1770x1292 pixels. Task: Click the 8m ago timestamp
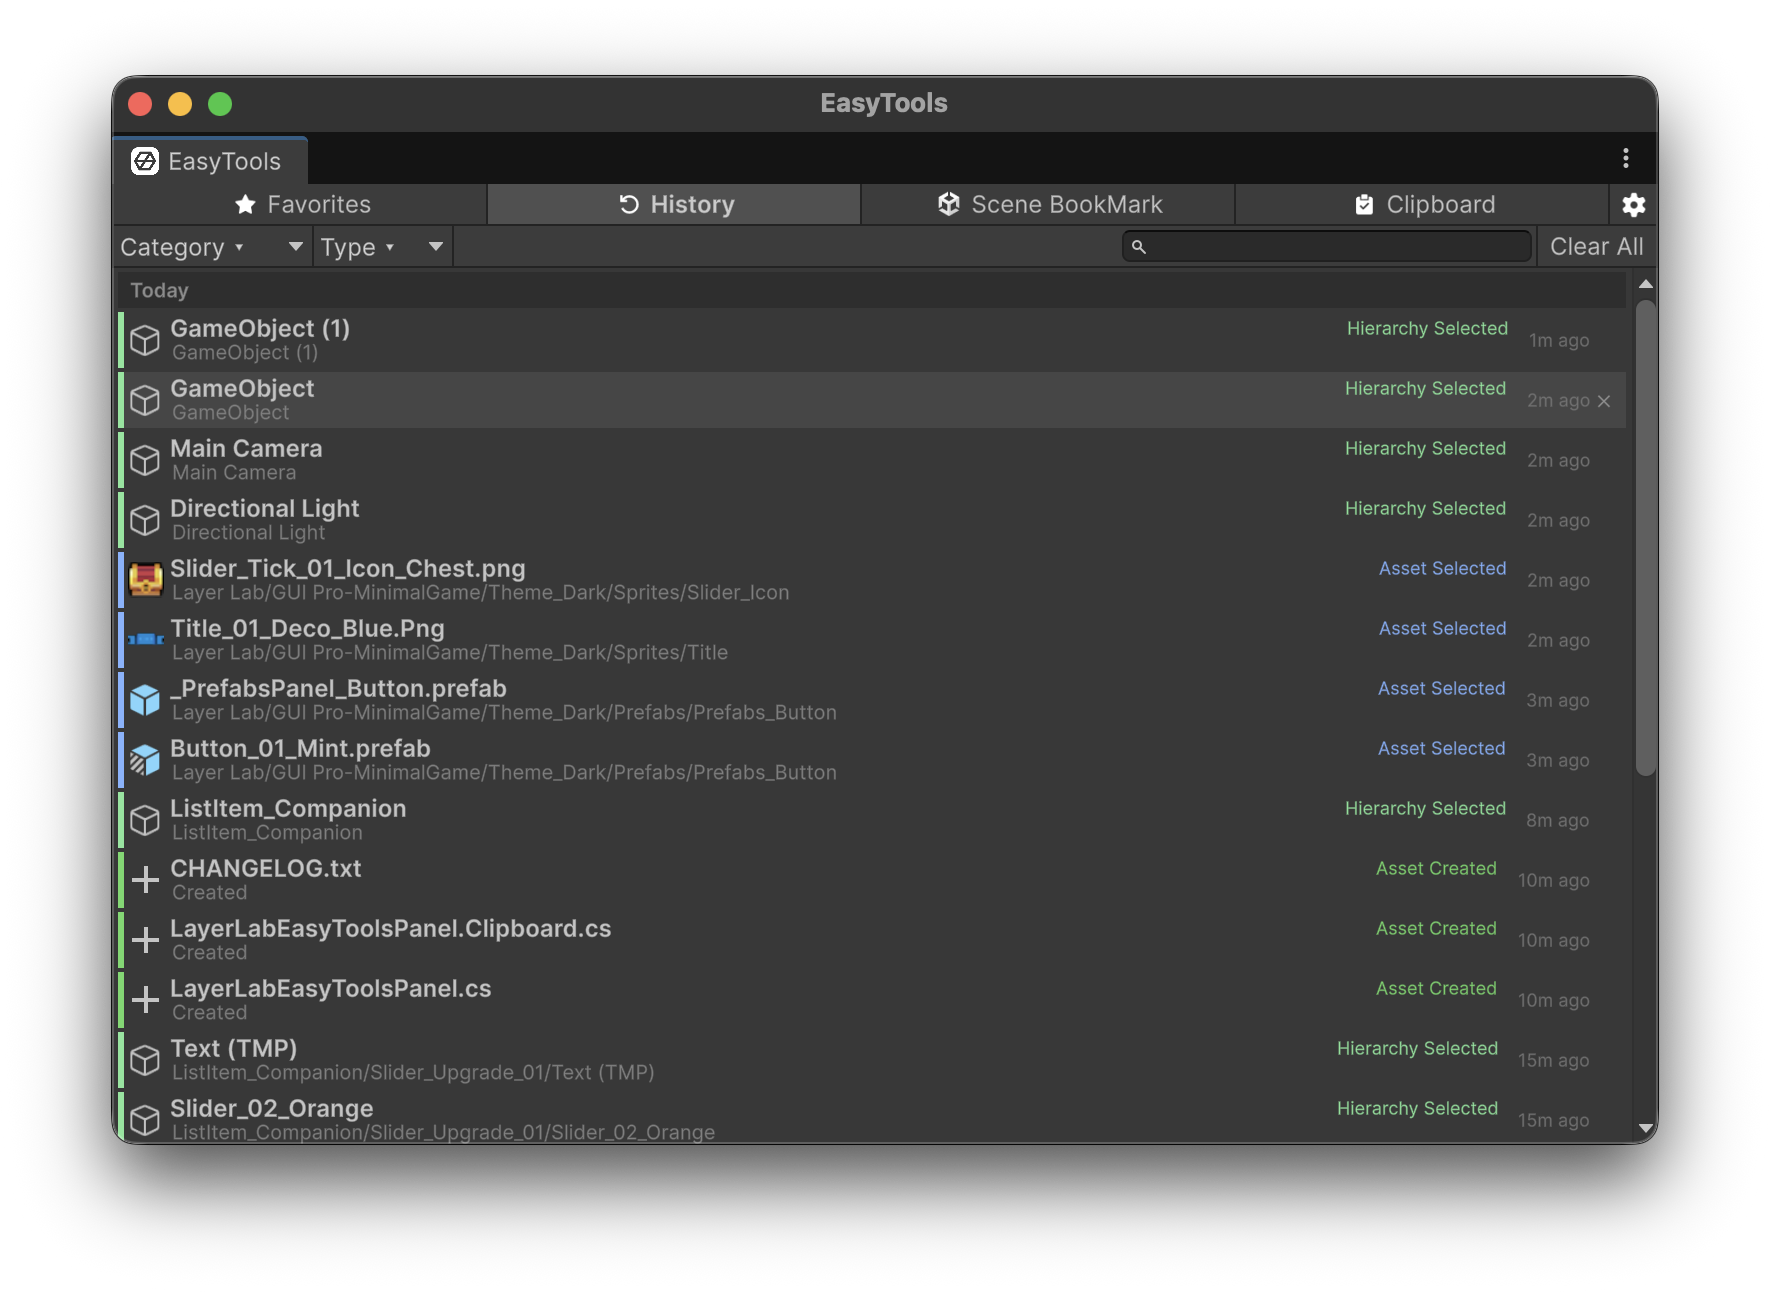1557,820
